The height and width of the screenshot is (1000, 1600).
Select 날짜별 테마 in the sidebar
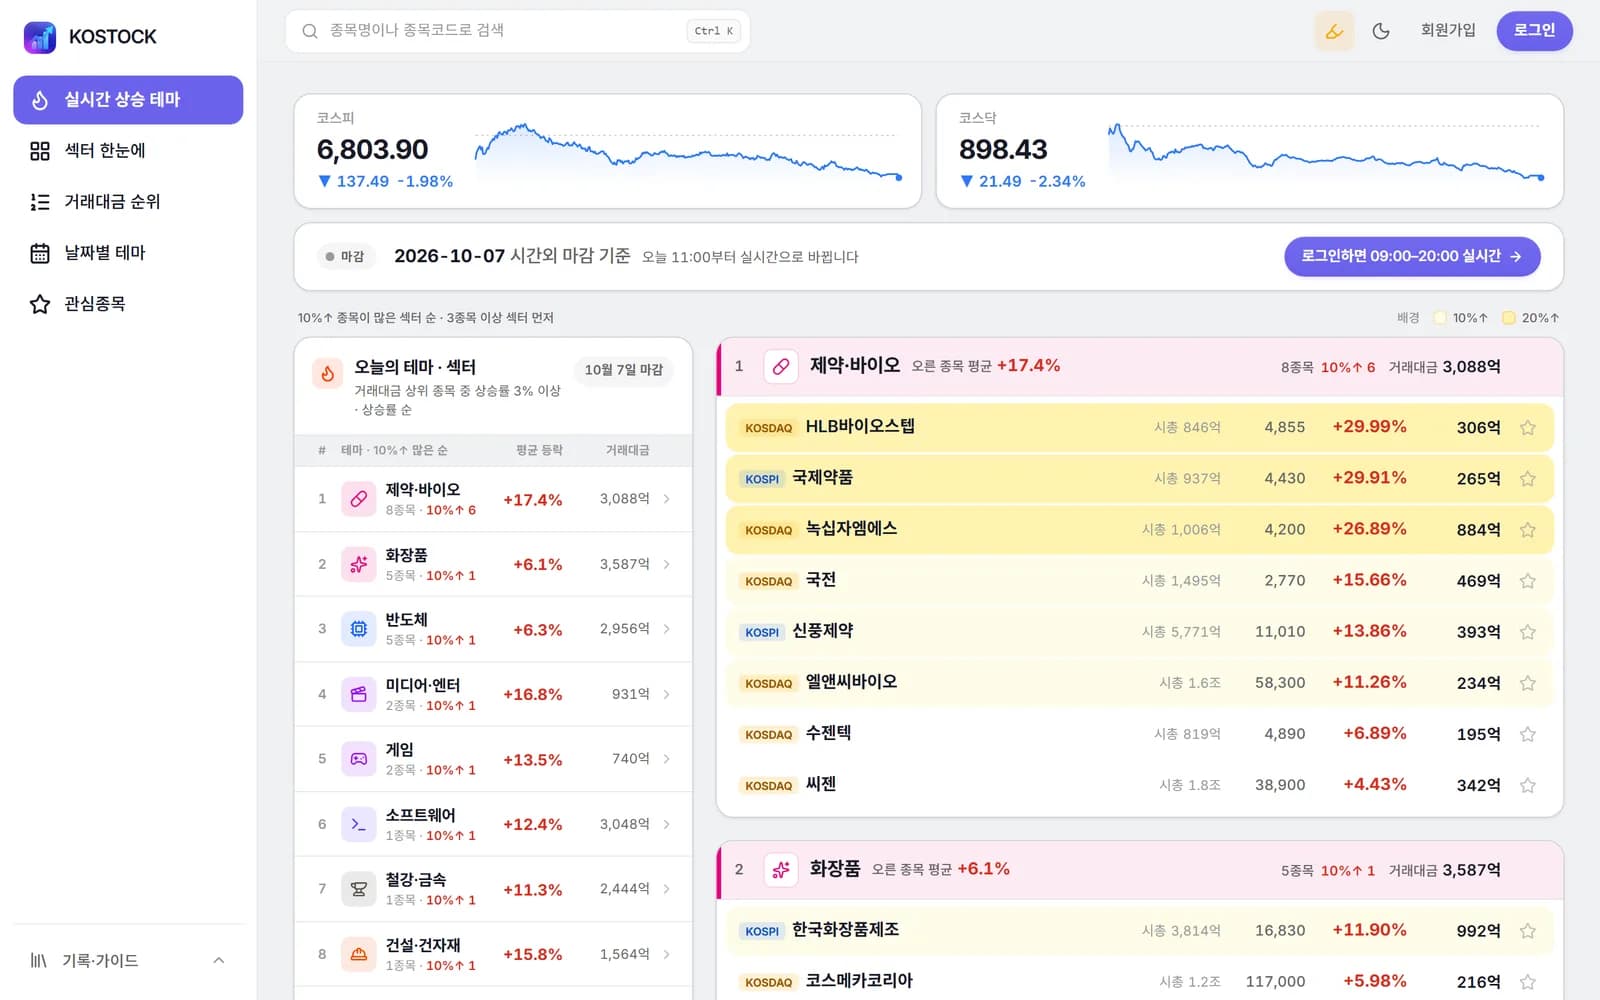pyautogui.click(x=128, y=253)
